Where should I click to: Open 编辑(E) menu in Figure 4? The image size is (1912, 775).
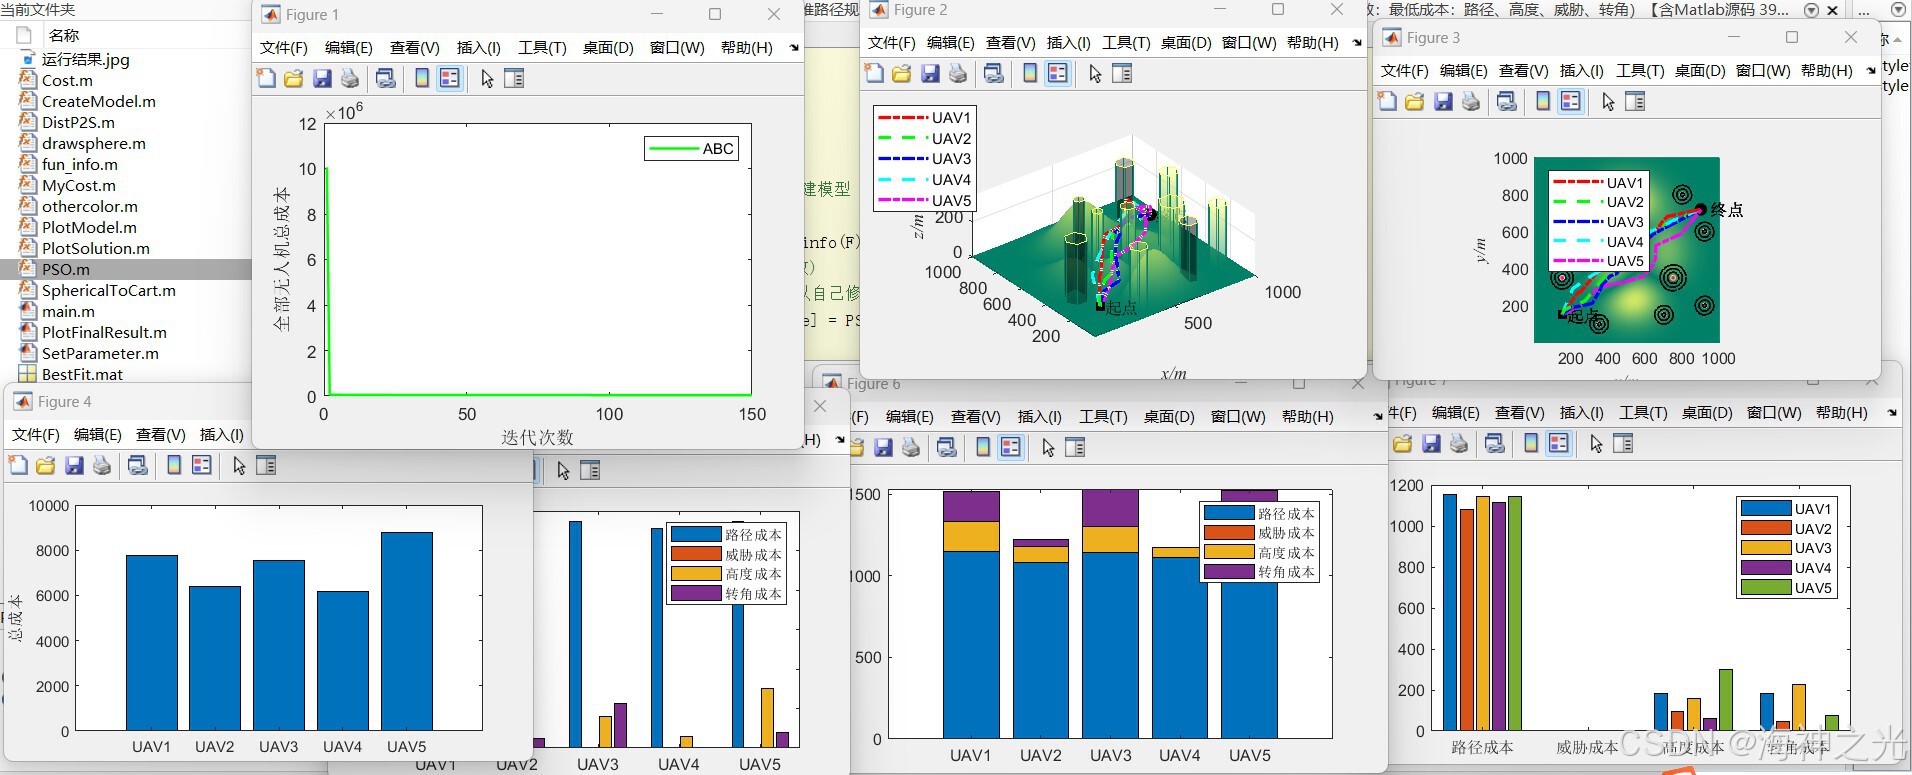[x=98, y=434]
